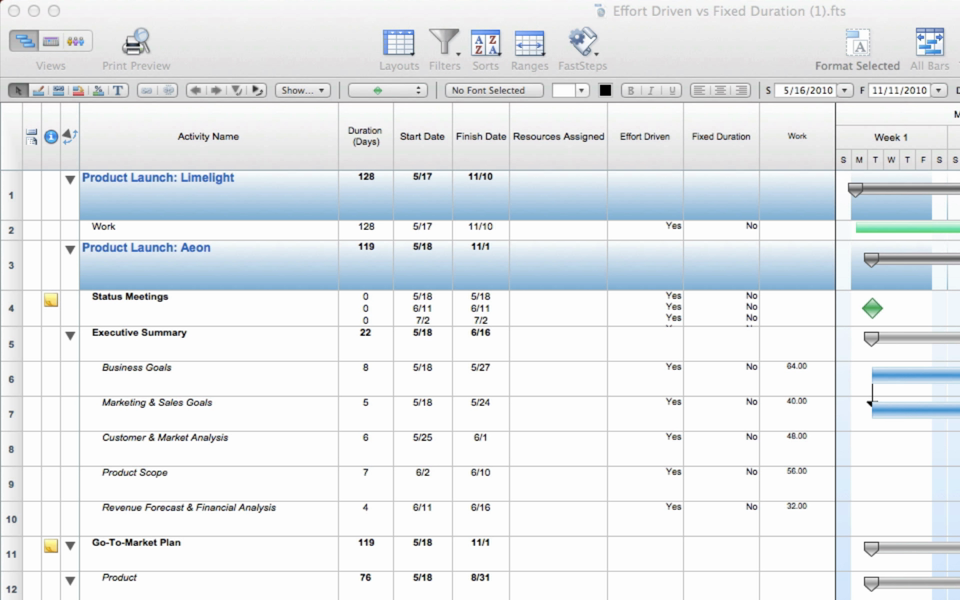Select the percent complete tool
Viewport: 960px width, 600px height.
pos(98,91)
